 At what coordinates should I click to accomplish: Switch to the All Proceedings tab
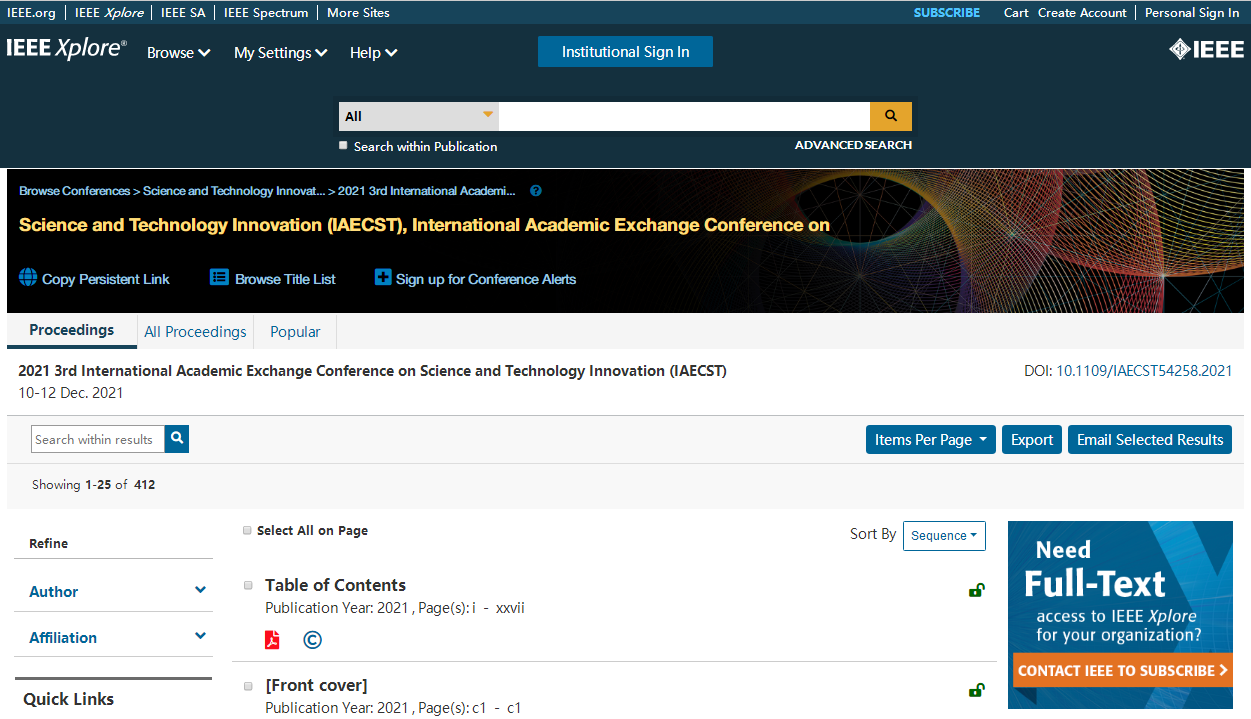195,332
